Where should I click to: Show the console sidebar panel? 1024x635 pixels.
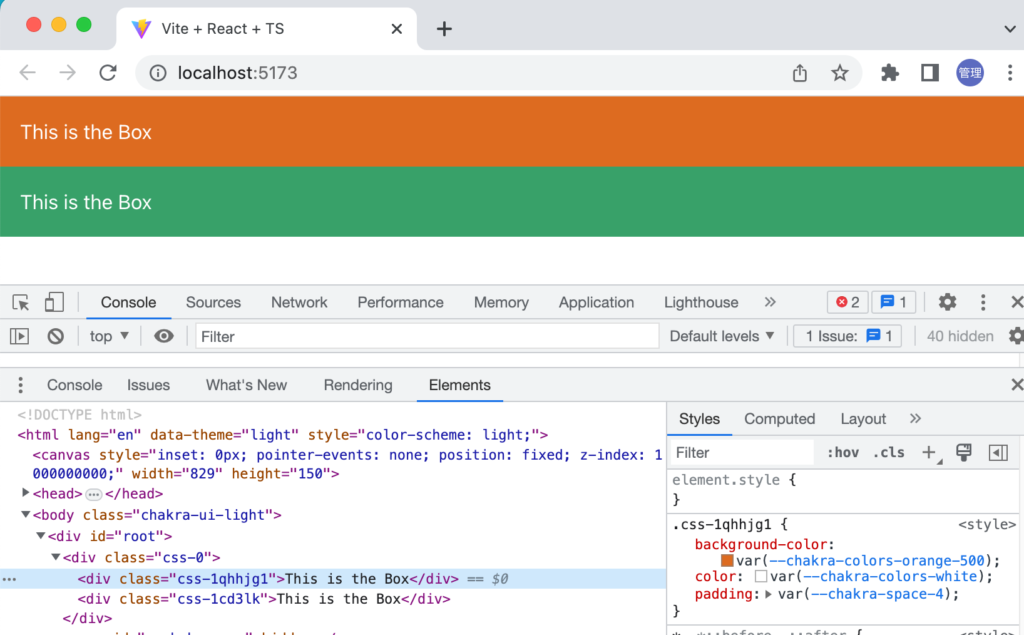(x=20, y=336)
